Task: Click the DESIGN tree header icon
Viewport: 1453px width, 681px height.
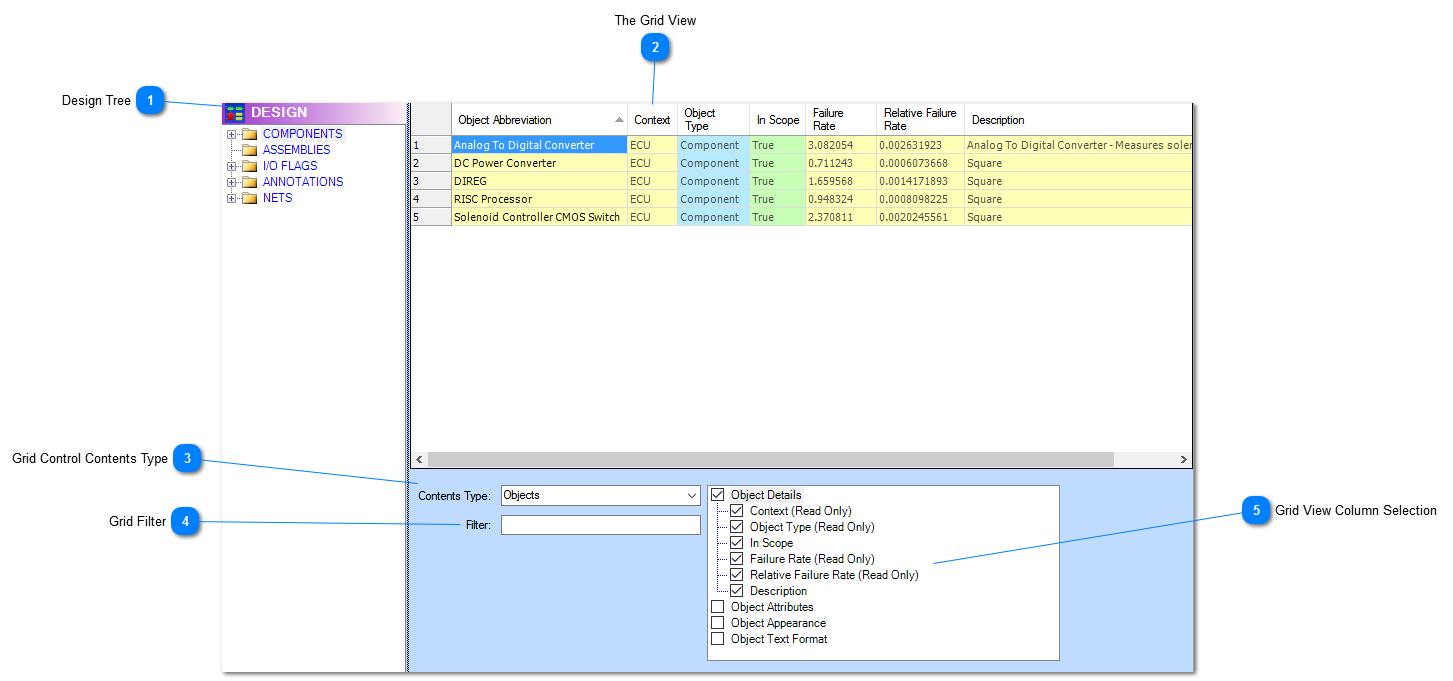Action: click(234, 113)
